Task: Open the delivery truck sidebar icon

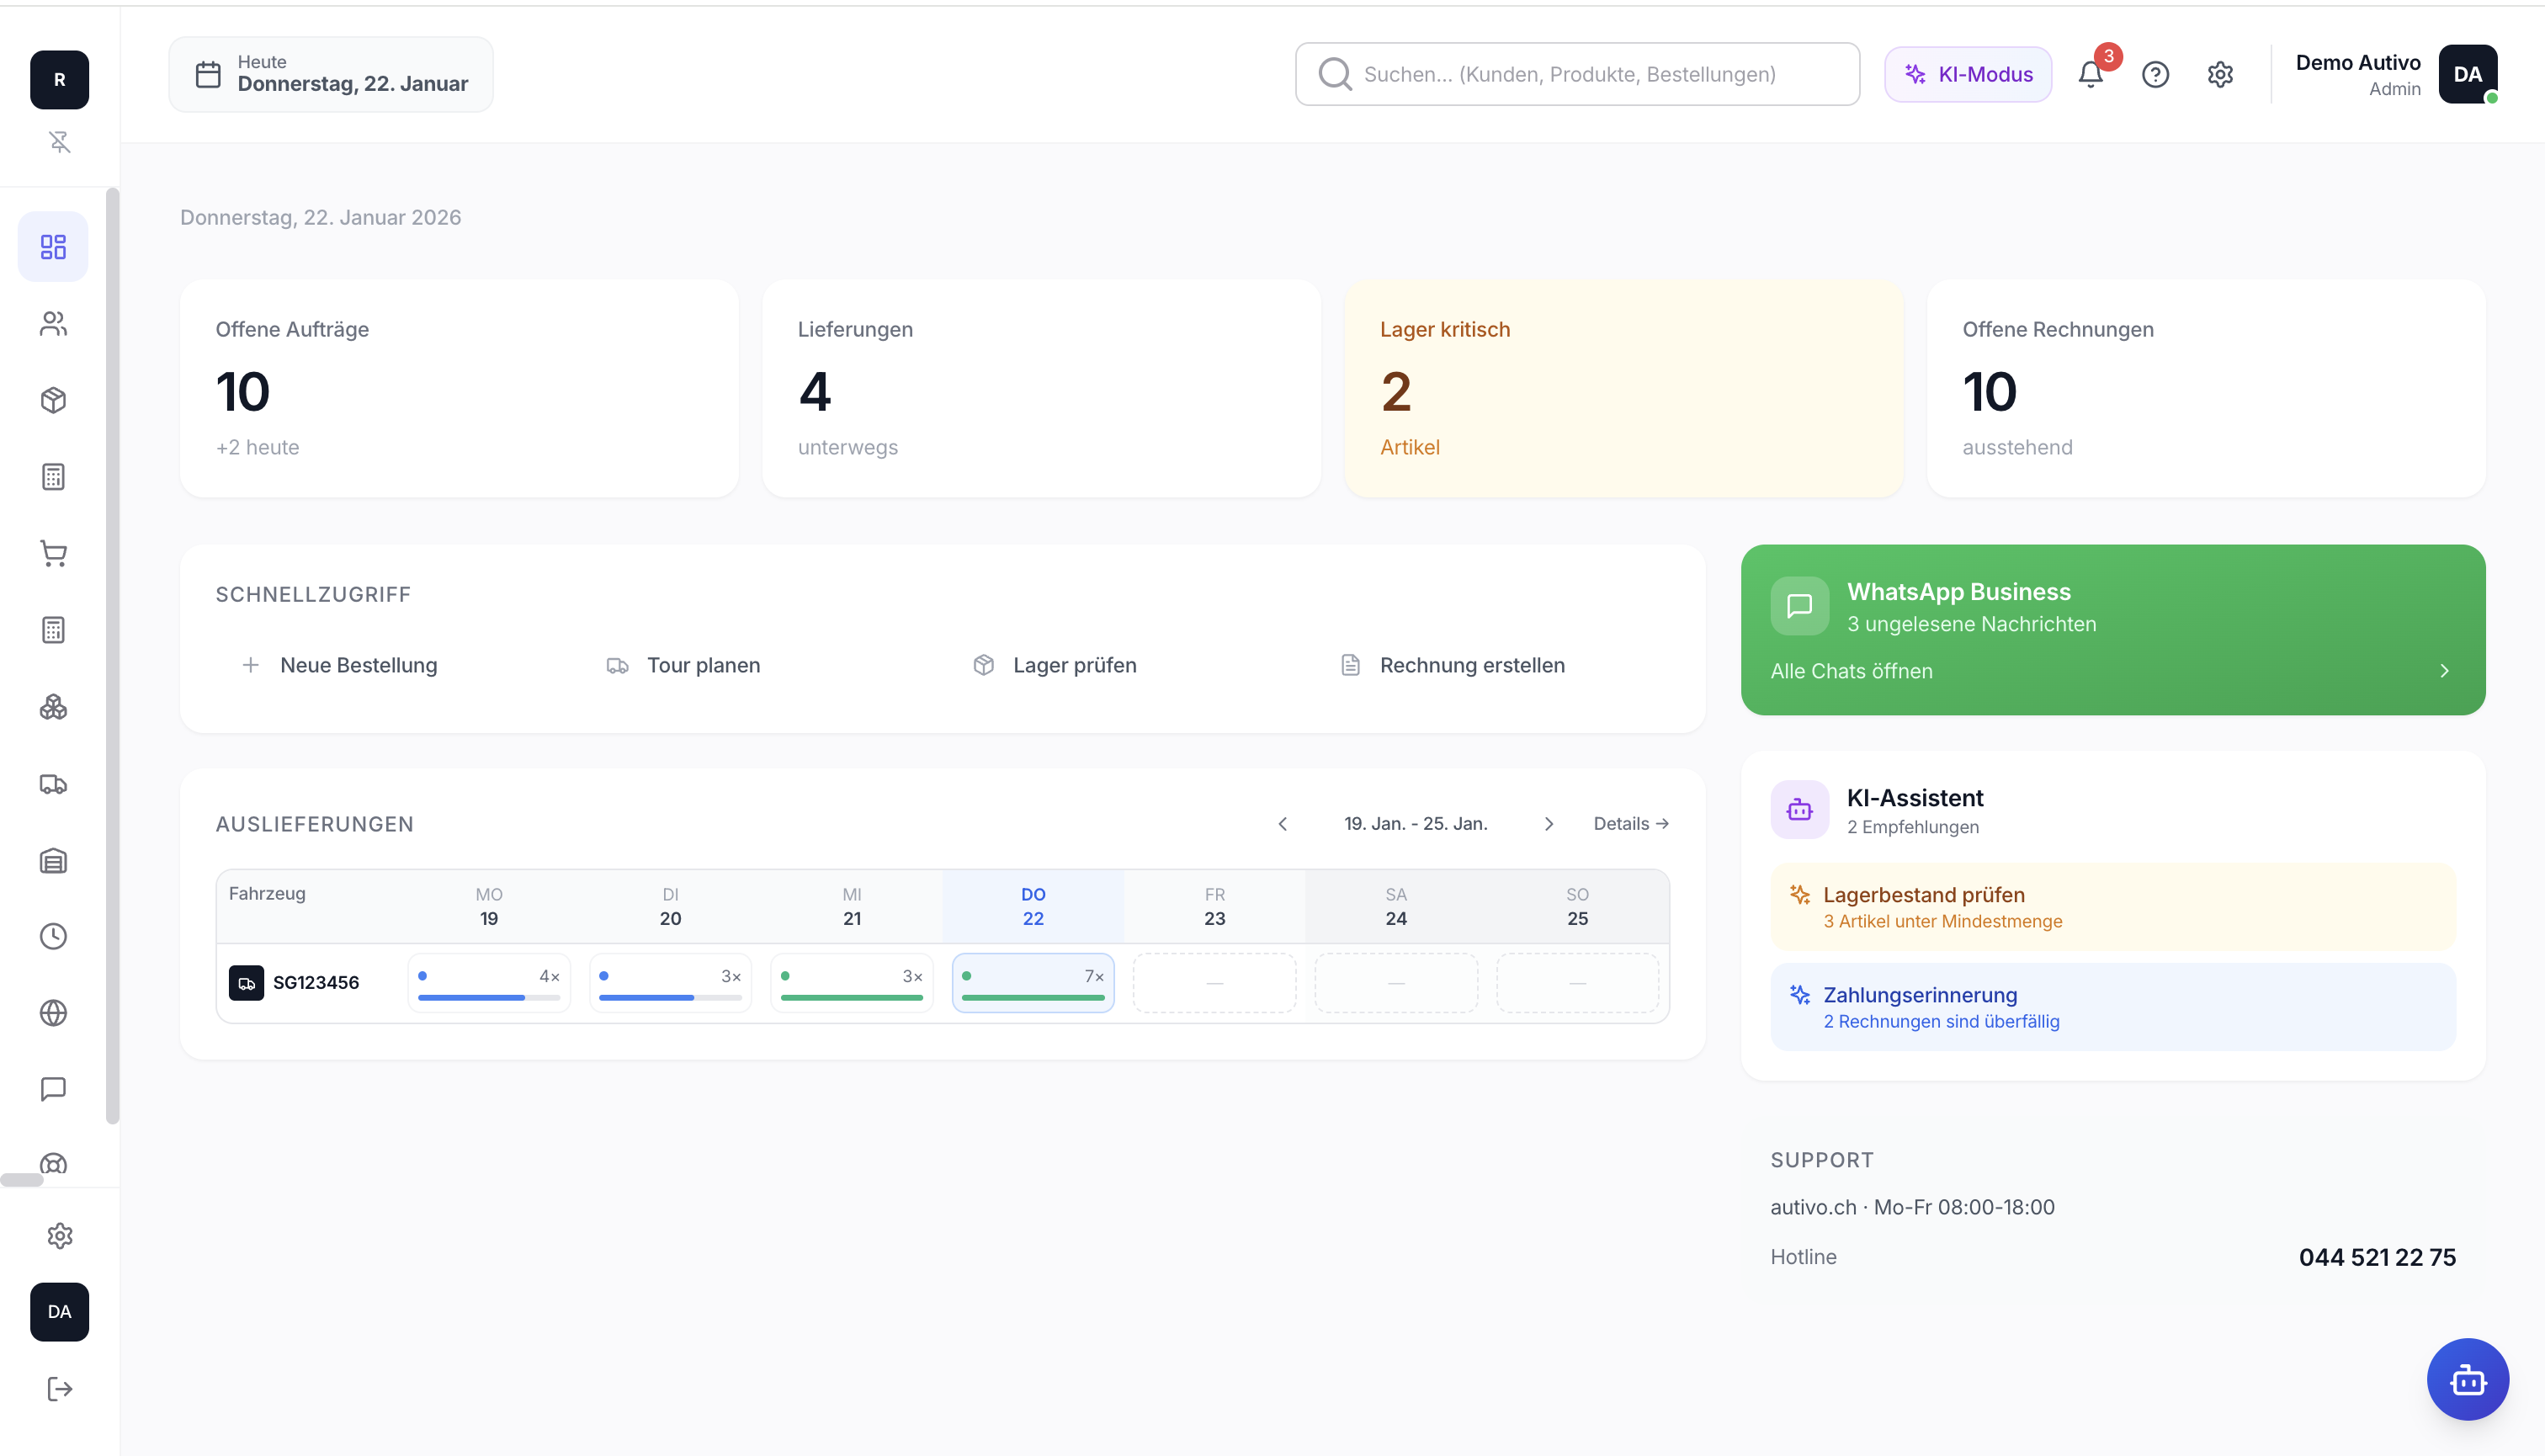Action: pos(53,784)
